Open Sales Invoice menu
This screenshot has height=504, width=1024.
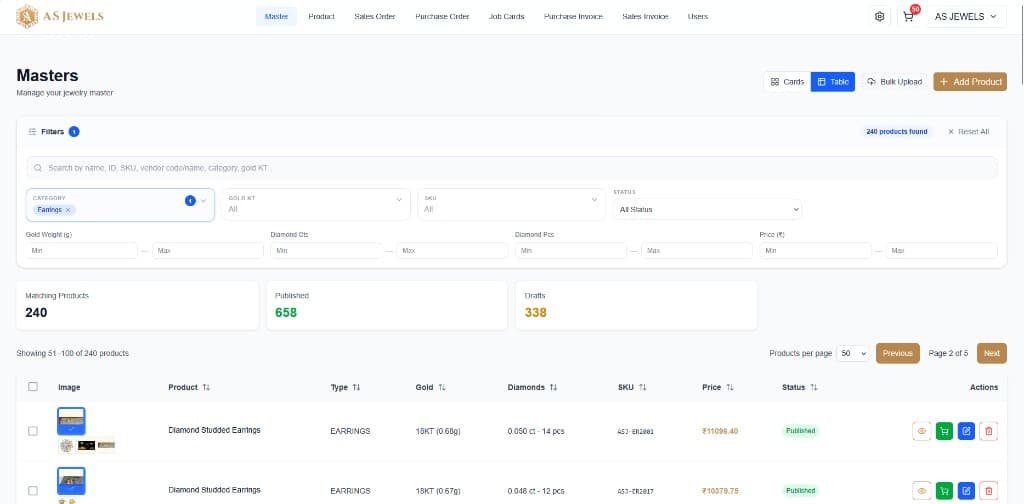pos(645,16)
